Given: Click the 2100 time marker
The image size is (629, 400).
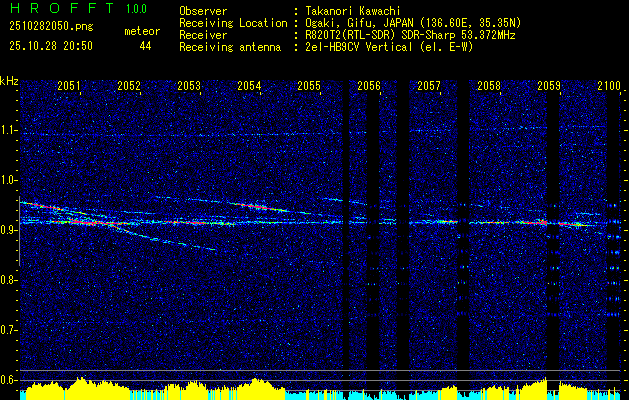Looking at the screenshot, I should [609, 85].
